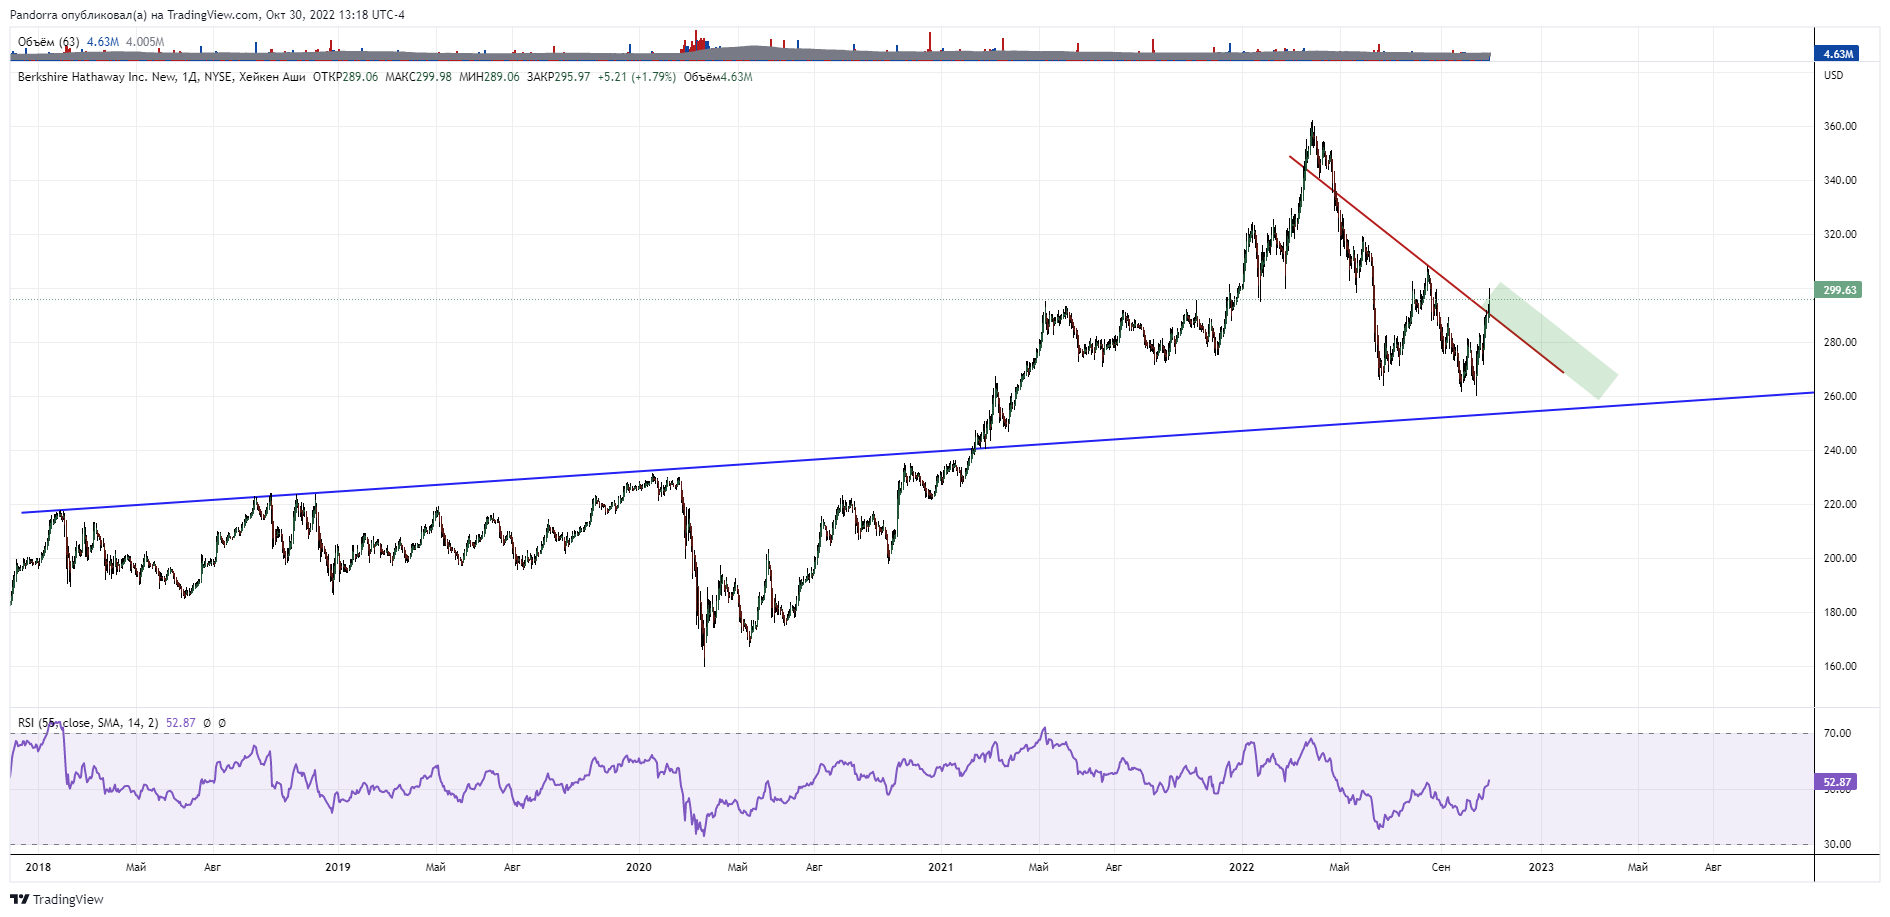The height and width of the screenshot is (917, 1890).
Task: Click the 340.00 price axis label
Action: pyautogui.click(x=1840, y=180)
